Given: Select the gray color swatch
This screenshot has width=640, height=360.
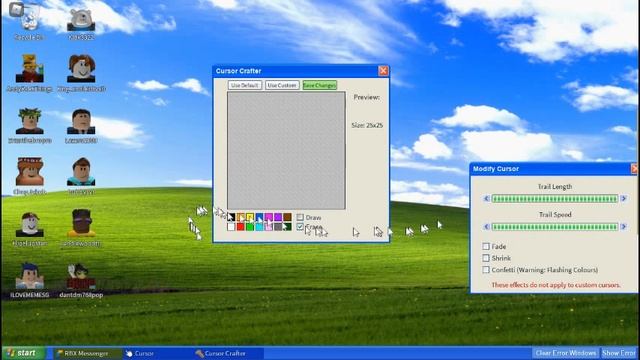Looking at the screenshot, I should pos(278,227).
